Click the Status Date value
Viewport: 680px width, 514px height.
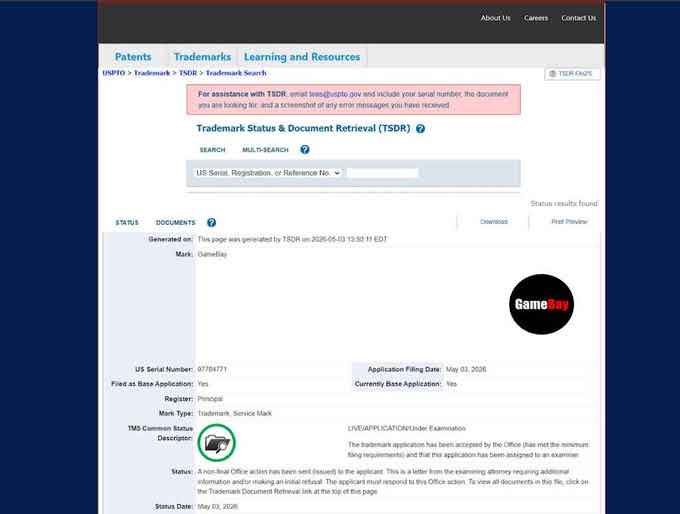217,507
